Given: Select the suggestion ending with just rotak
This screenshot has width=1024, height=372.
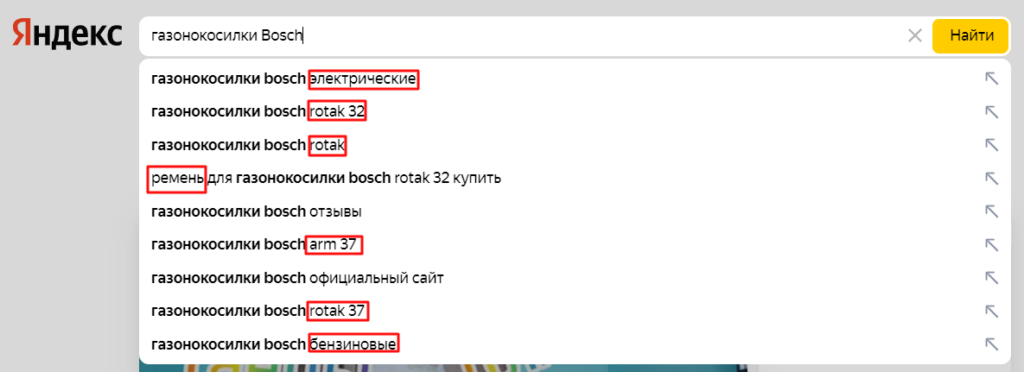Looking at the screenshot, I should (x=575, y=145).
